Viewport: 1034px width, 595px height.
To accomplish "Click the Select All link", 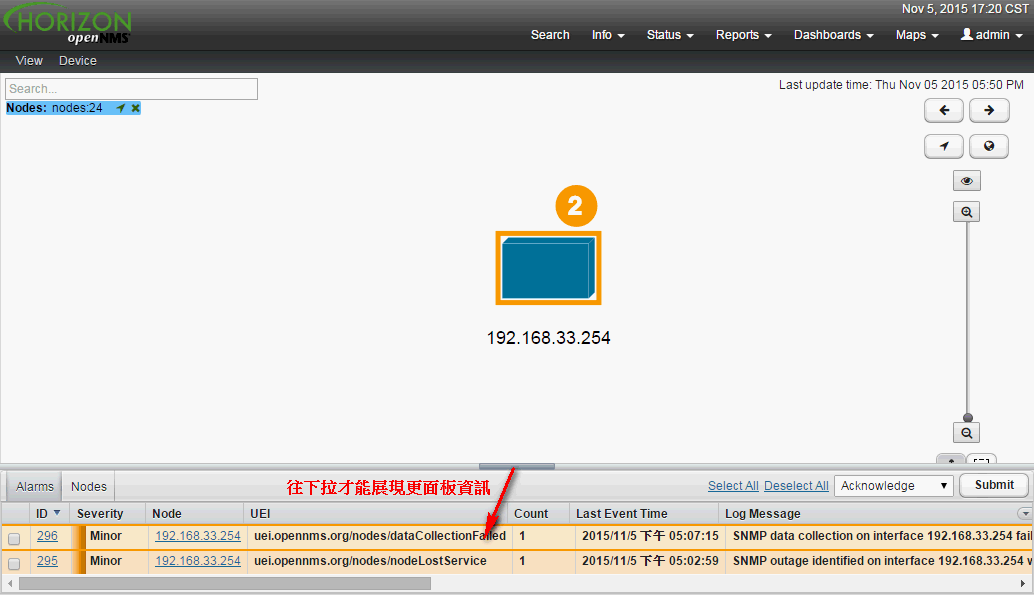I will point(733,485).
